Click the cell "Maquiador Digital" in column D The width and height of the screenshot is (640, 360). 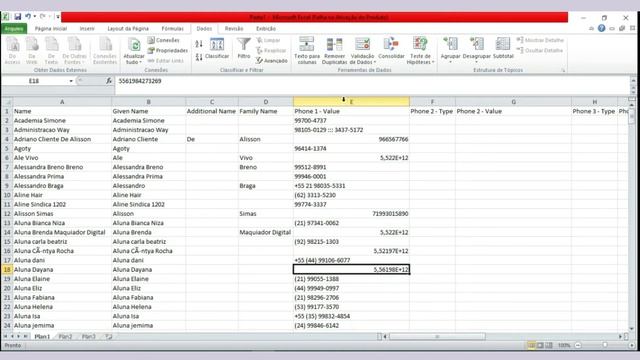click(265, 232)
